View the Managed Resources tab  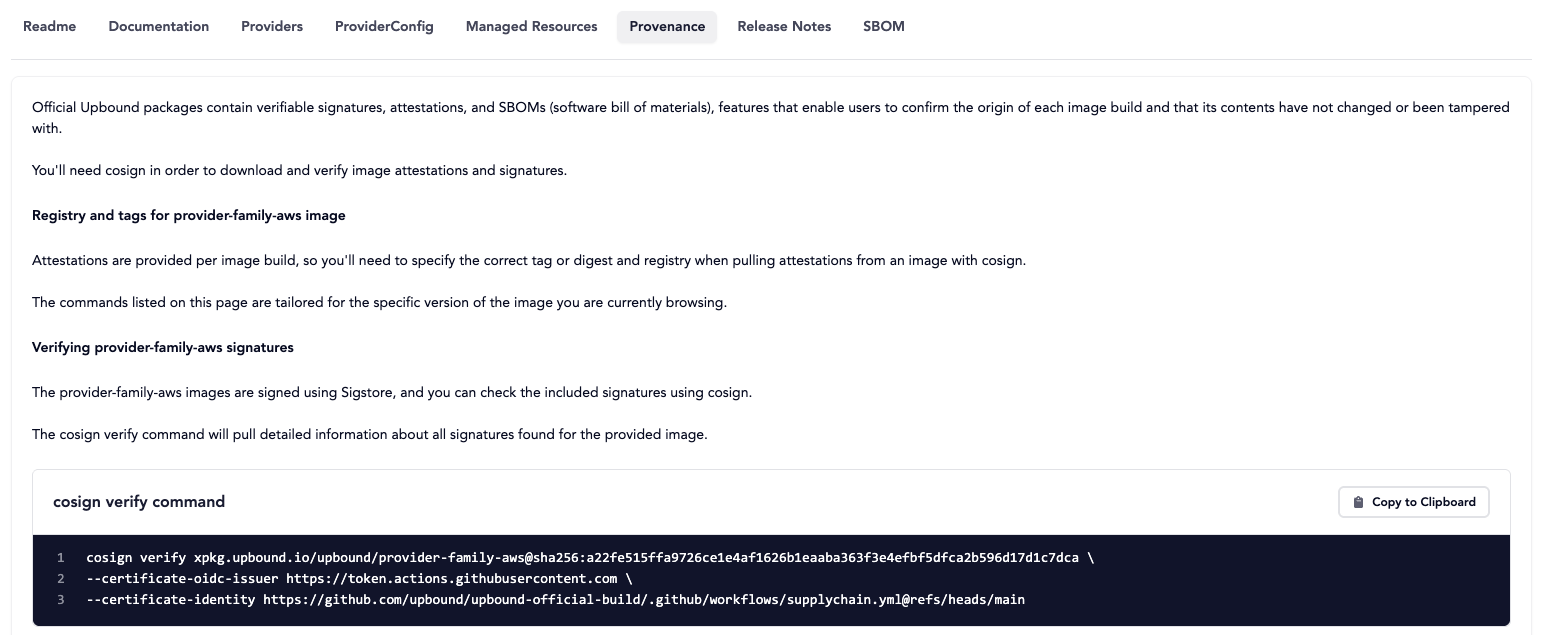point(531,27)
